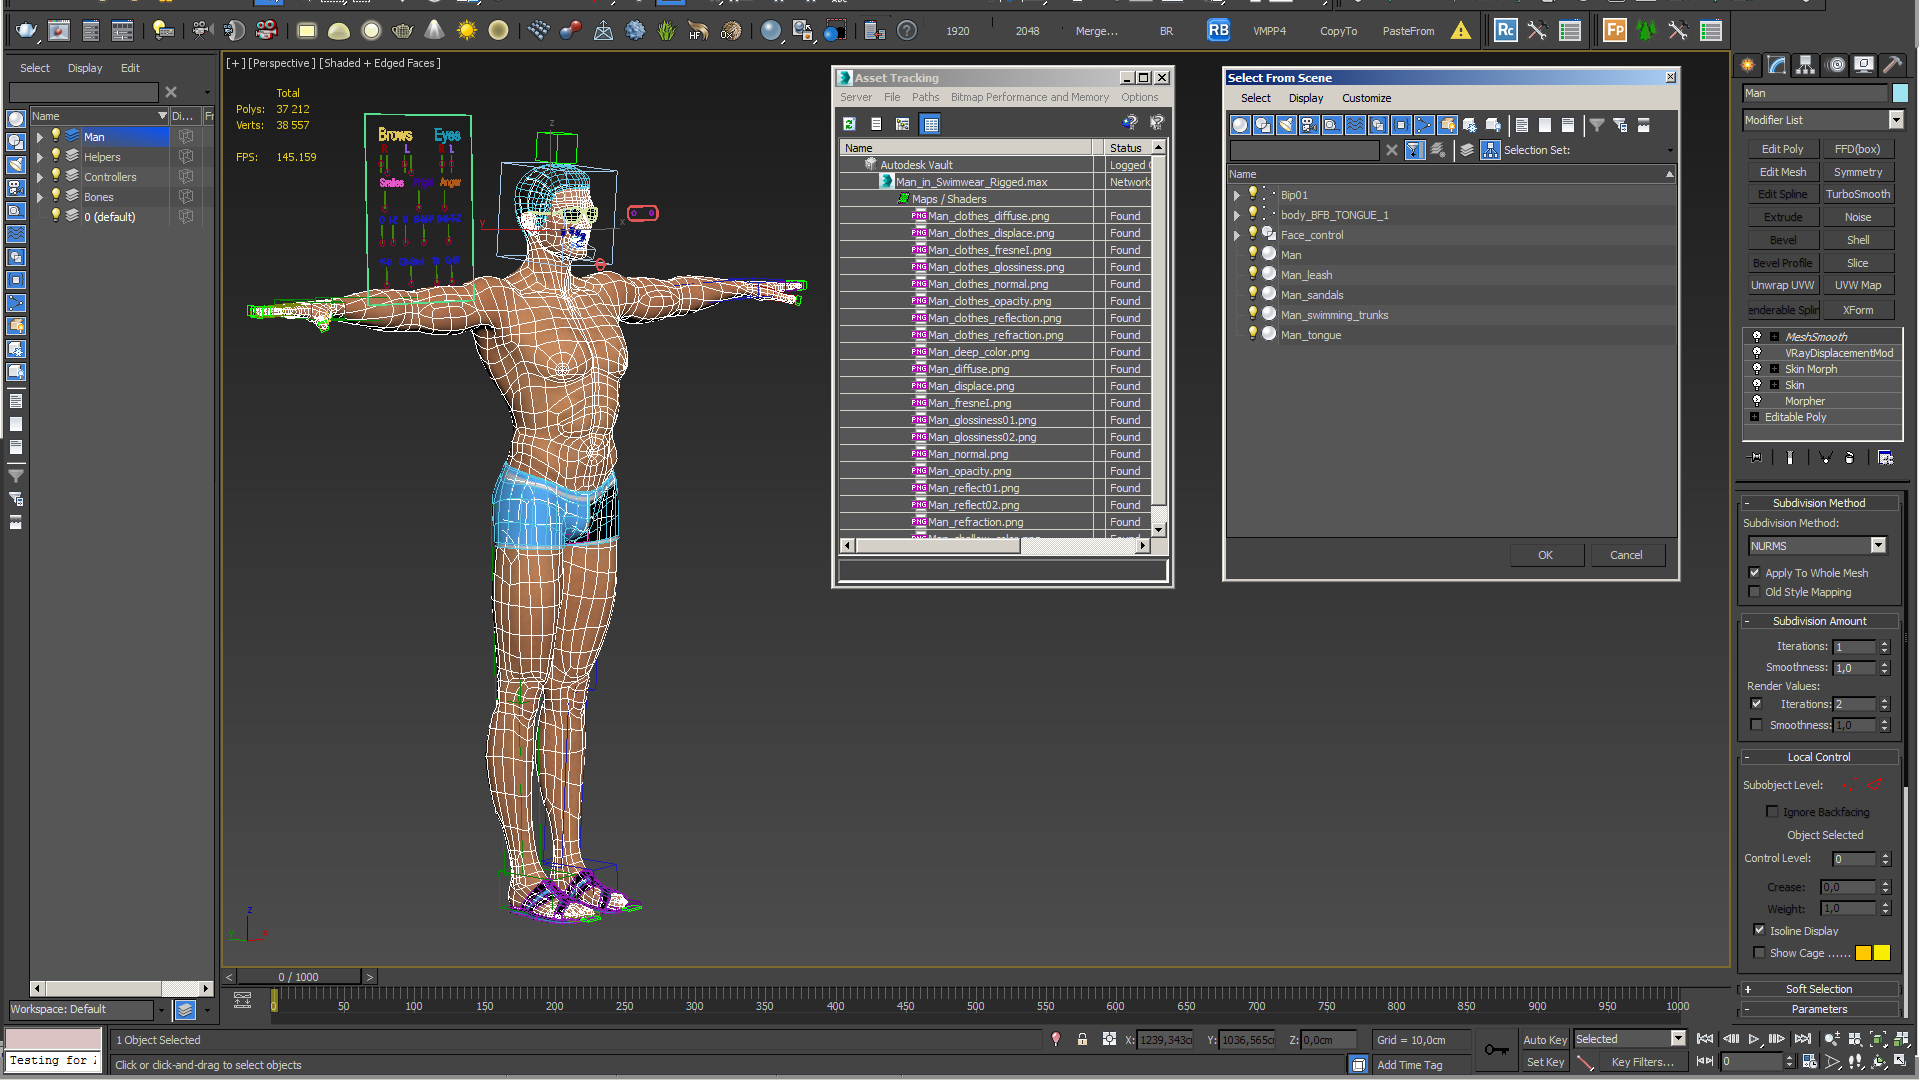Open Key Filters dialog button
The image size is (1920, 1080).
tap(1642, 1062)
